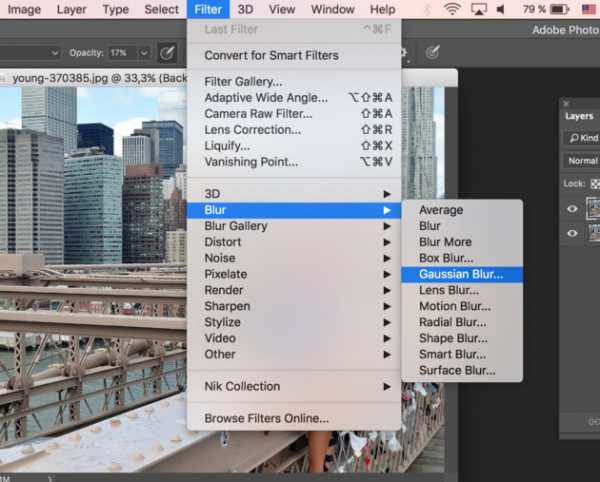Close the Layers panel with the x button

[566, 103]
